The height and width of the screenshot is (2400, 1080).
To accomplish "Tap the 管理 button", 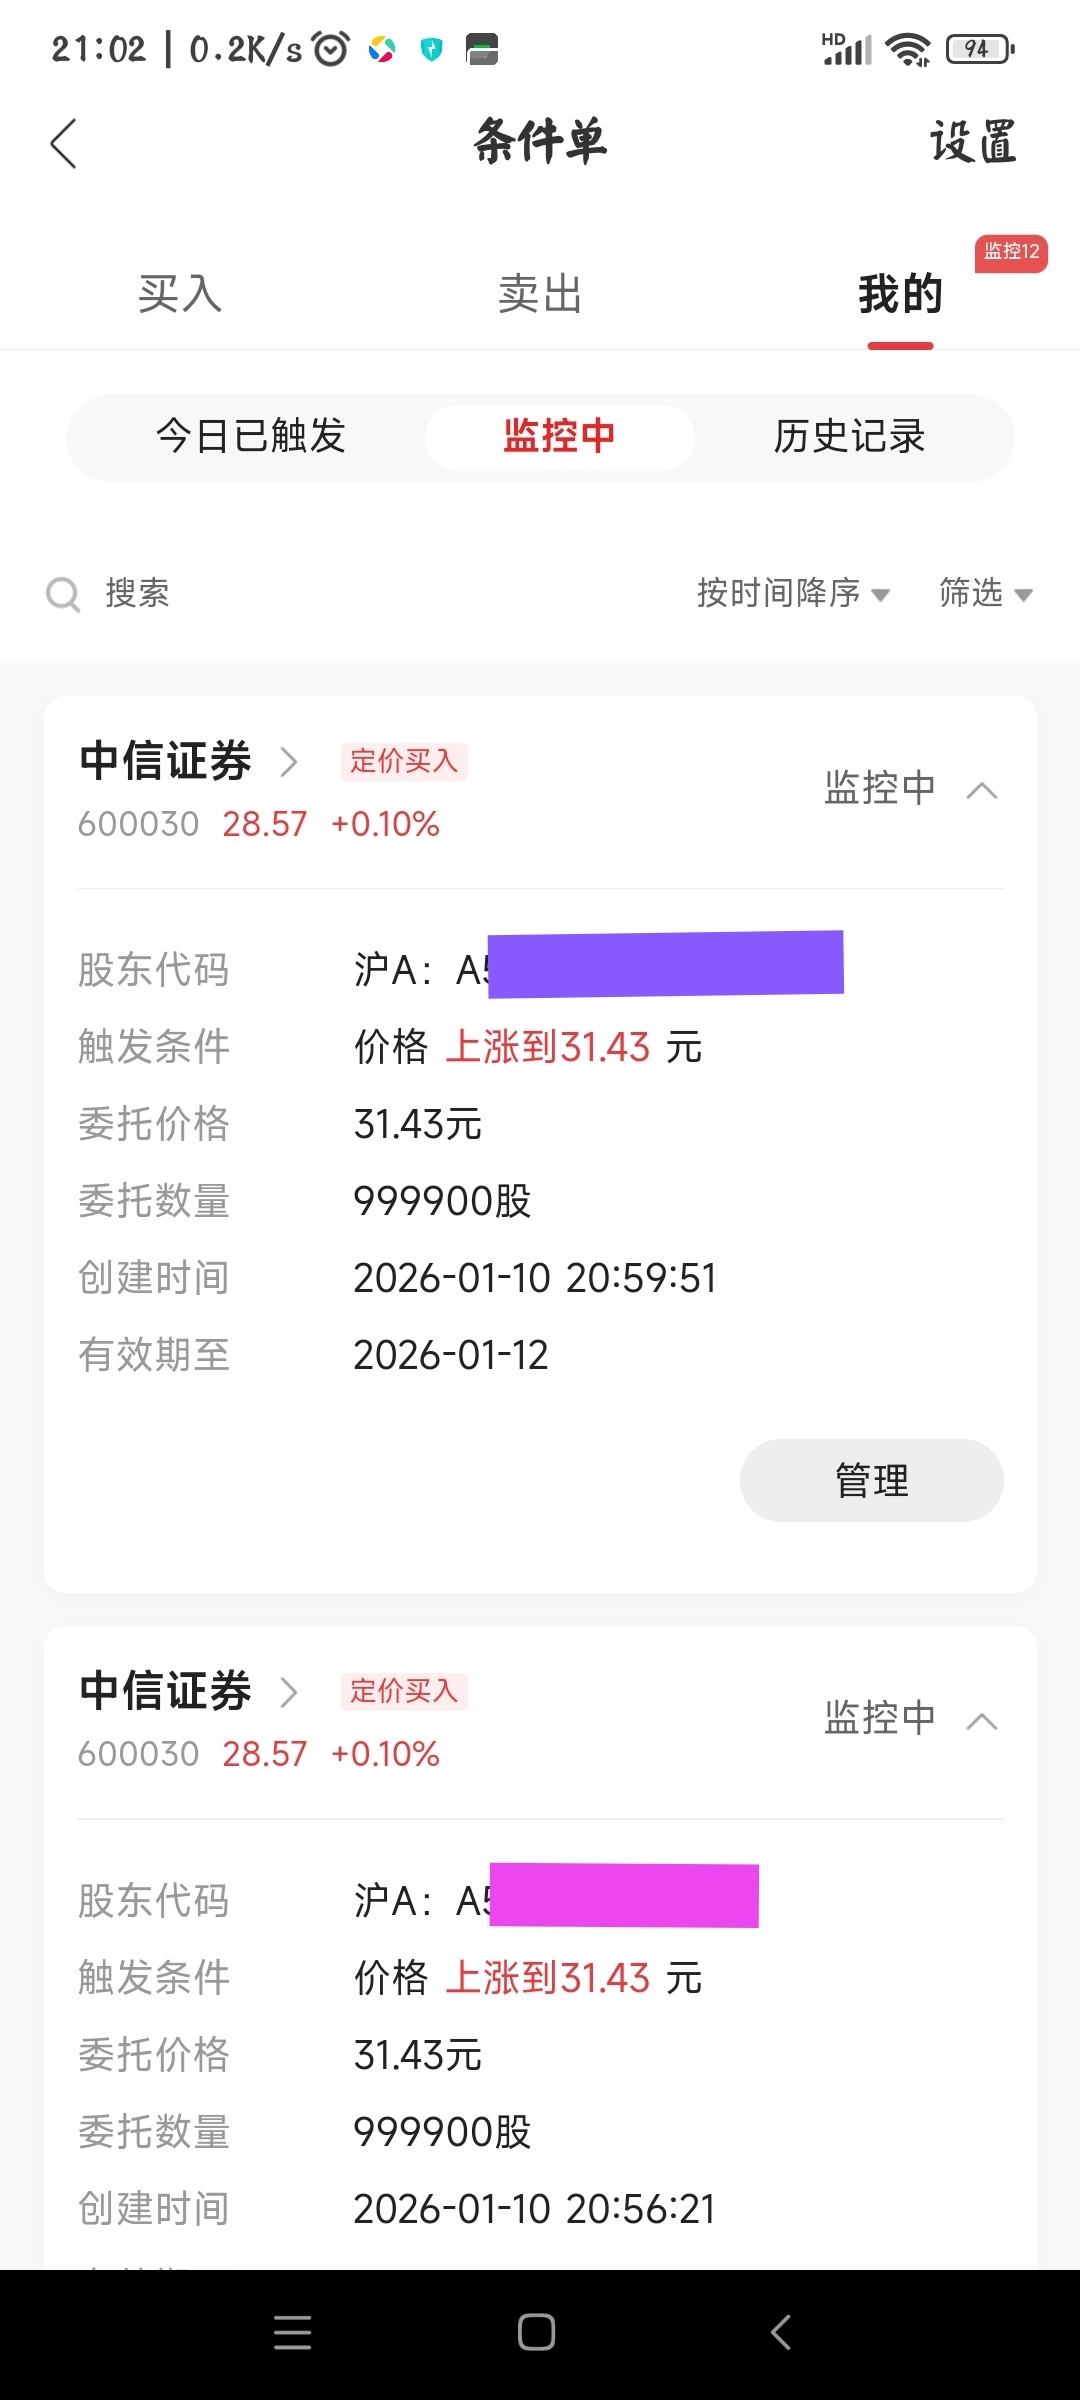I will [x=871, y=1480].
